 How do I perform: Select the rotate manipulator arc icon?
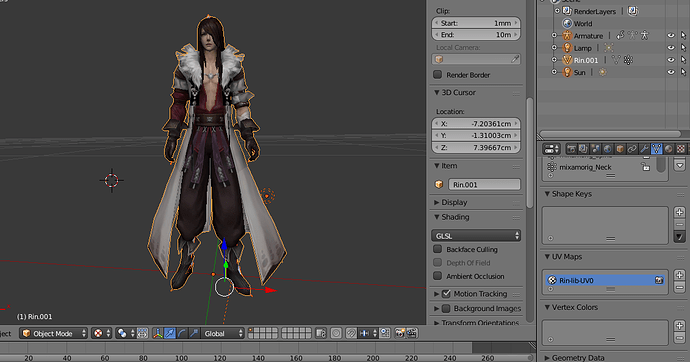[x=182, y=333]
